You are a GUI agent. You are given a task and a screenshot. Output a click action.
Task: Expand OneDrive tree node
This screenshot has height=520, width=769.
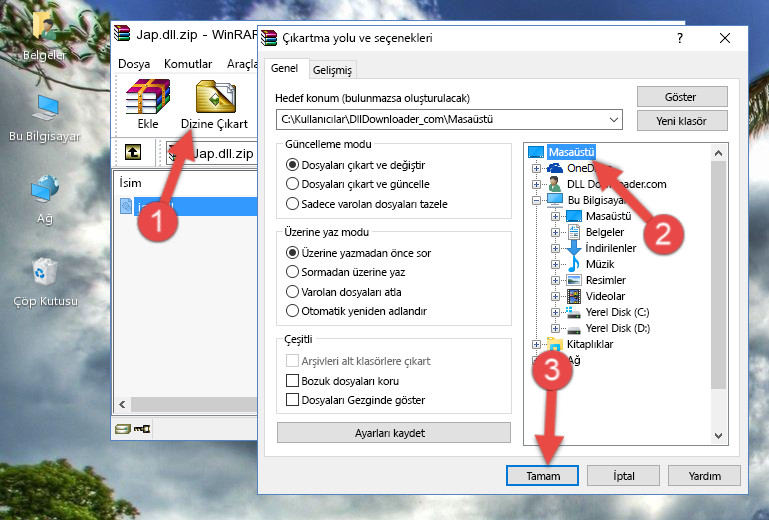536,168
